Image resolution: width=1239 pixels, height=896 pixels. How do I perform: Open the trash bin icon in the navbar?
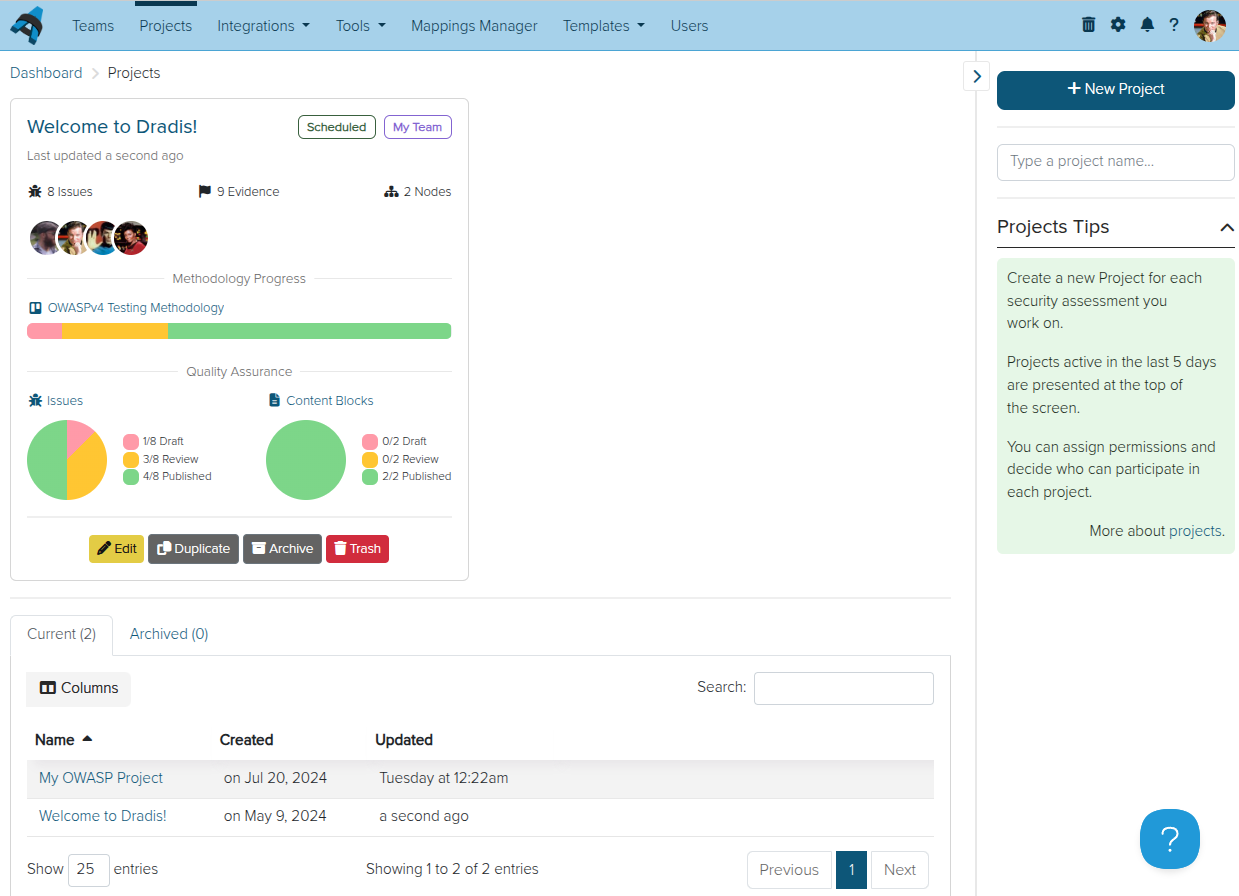(x=1089, y=25)
